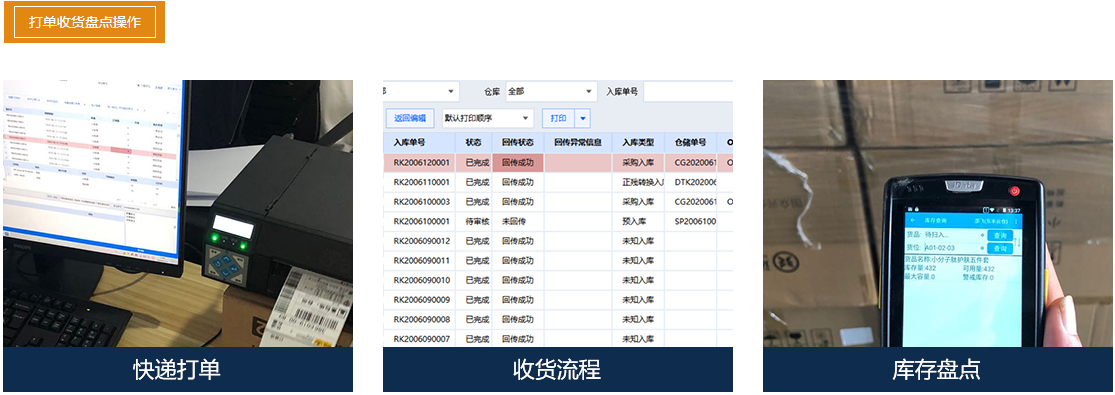Click the 回传异常信息 column header
Viewport: 1115px width, 395px height.
(x=577, y=143)
